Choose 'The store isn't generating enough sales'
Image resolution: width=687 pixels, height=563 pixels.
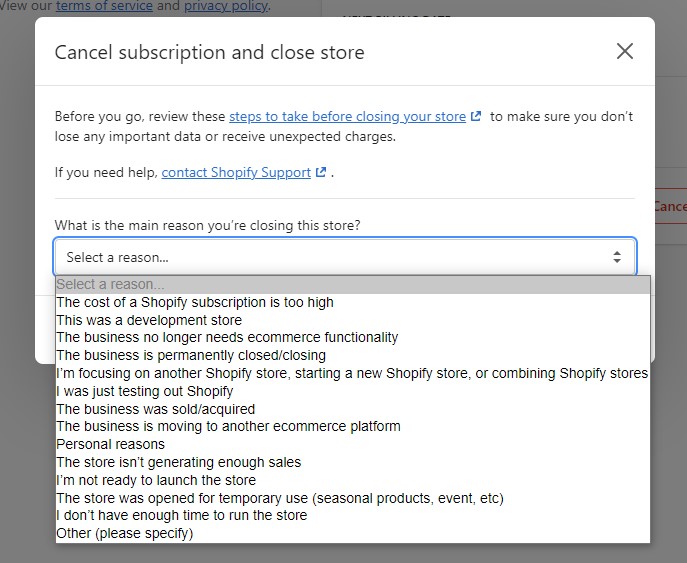tap(353, 462)
